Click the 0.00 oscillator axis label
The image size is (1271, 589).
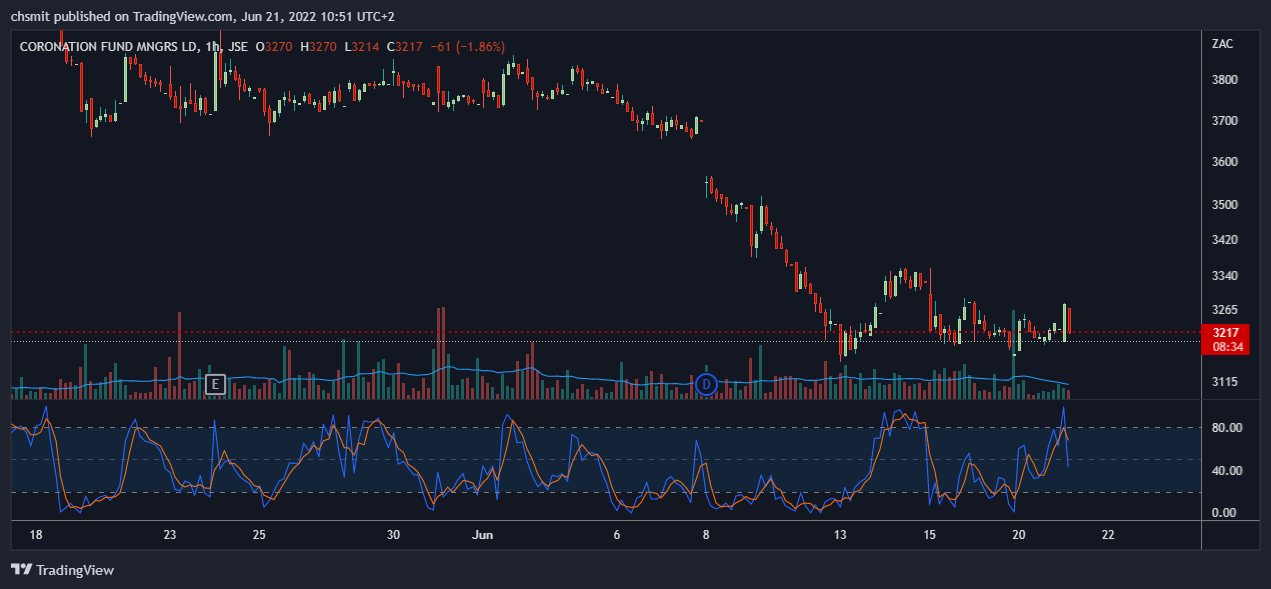[1226, 513]
